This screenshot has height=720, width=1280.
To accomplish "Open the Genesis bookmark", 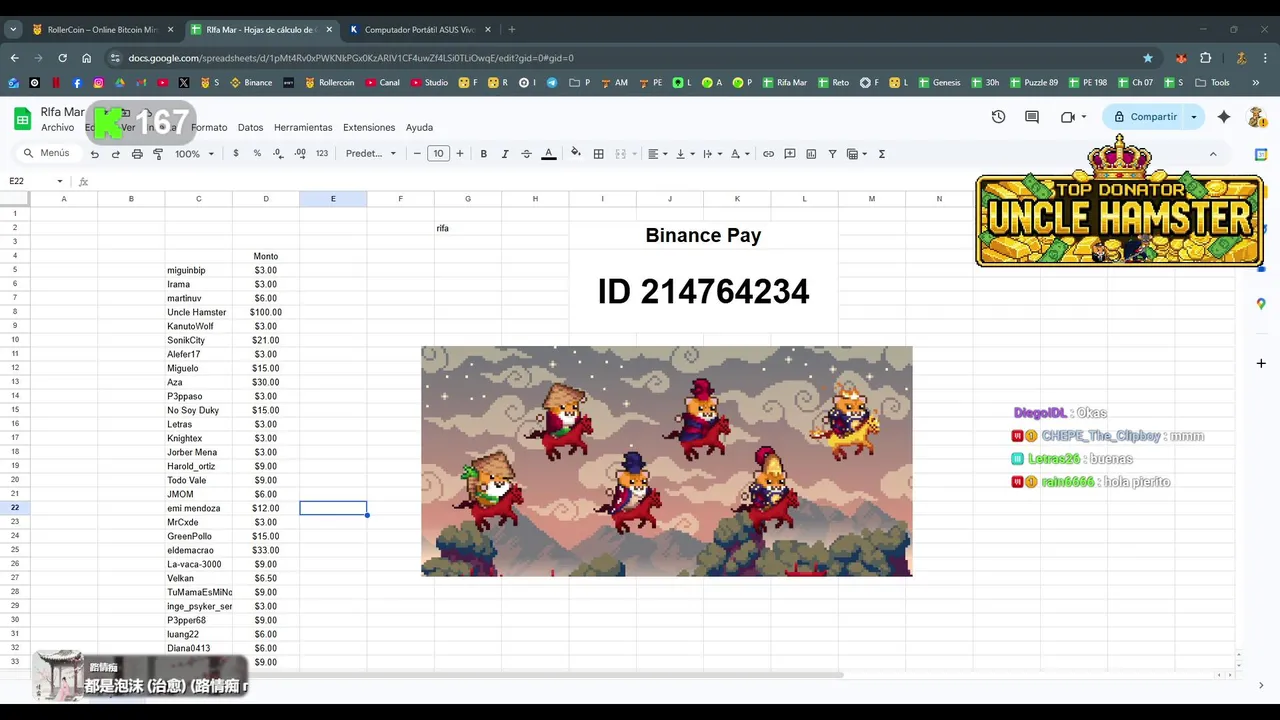I will pyautogui.click(x=939, y=83).
